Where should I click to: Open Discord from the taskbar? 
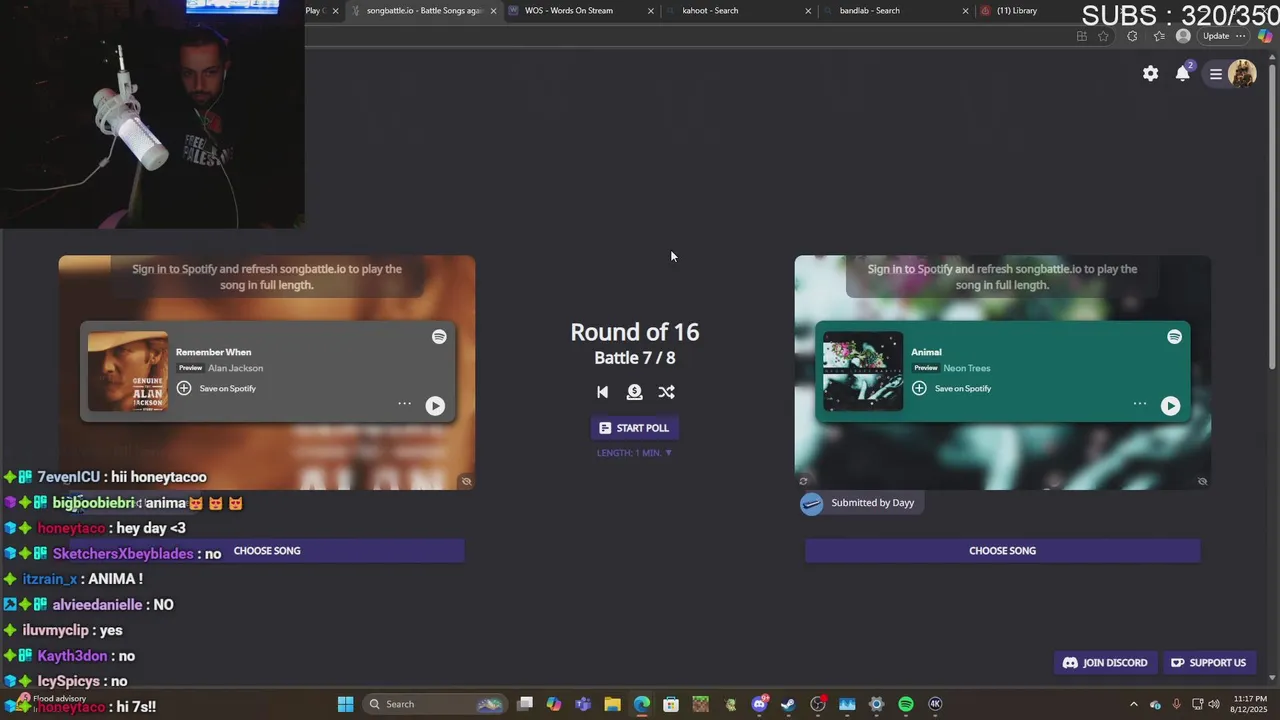(x=759, y=704)
